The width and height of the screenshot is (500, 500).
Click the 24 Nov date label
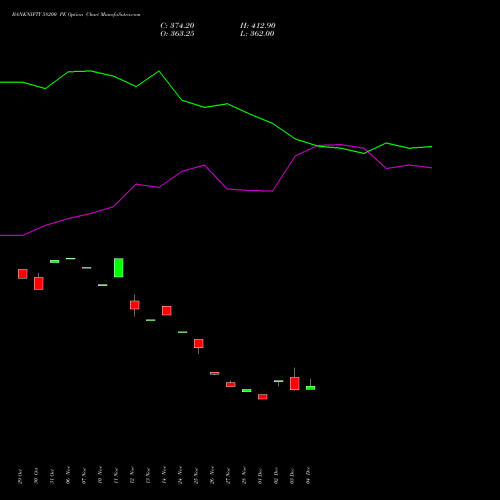180,475
